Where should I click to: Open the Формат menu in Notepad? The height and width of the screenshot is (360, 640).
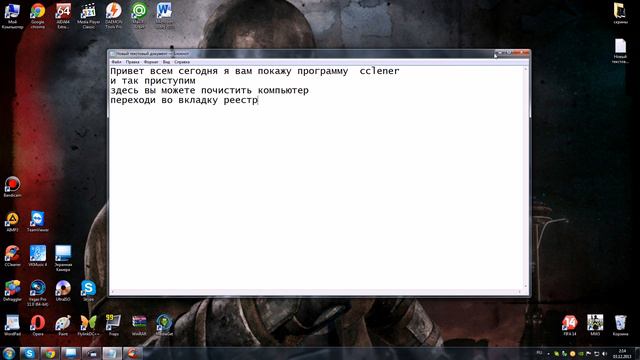[151, 62]
